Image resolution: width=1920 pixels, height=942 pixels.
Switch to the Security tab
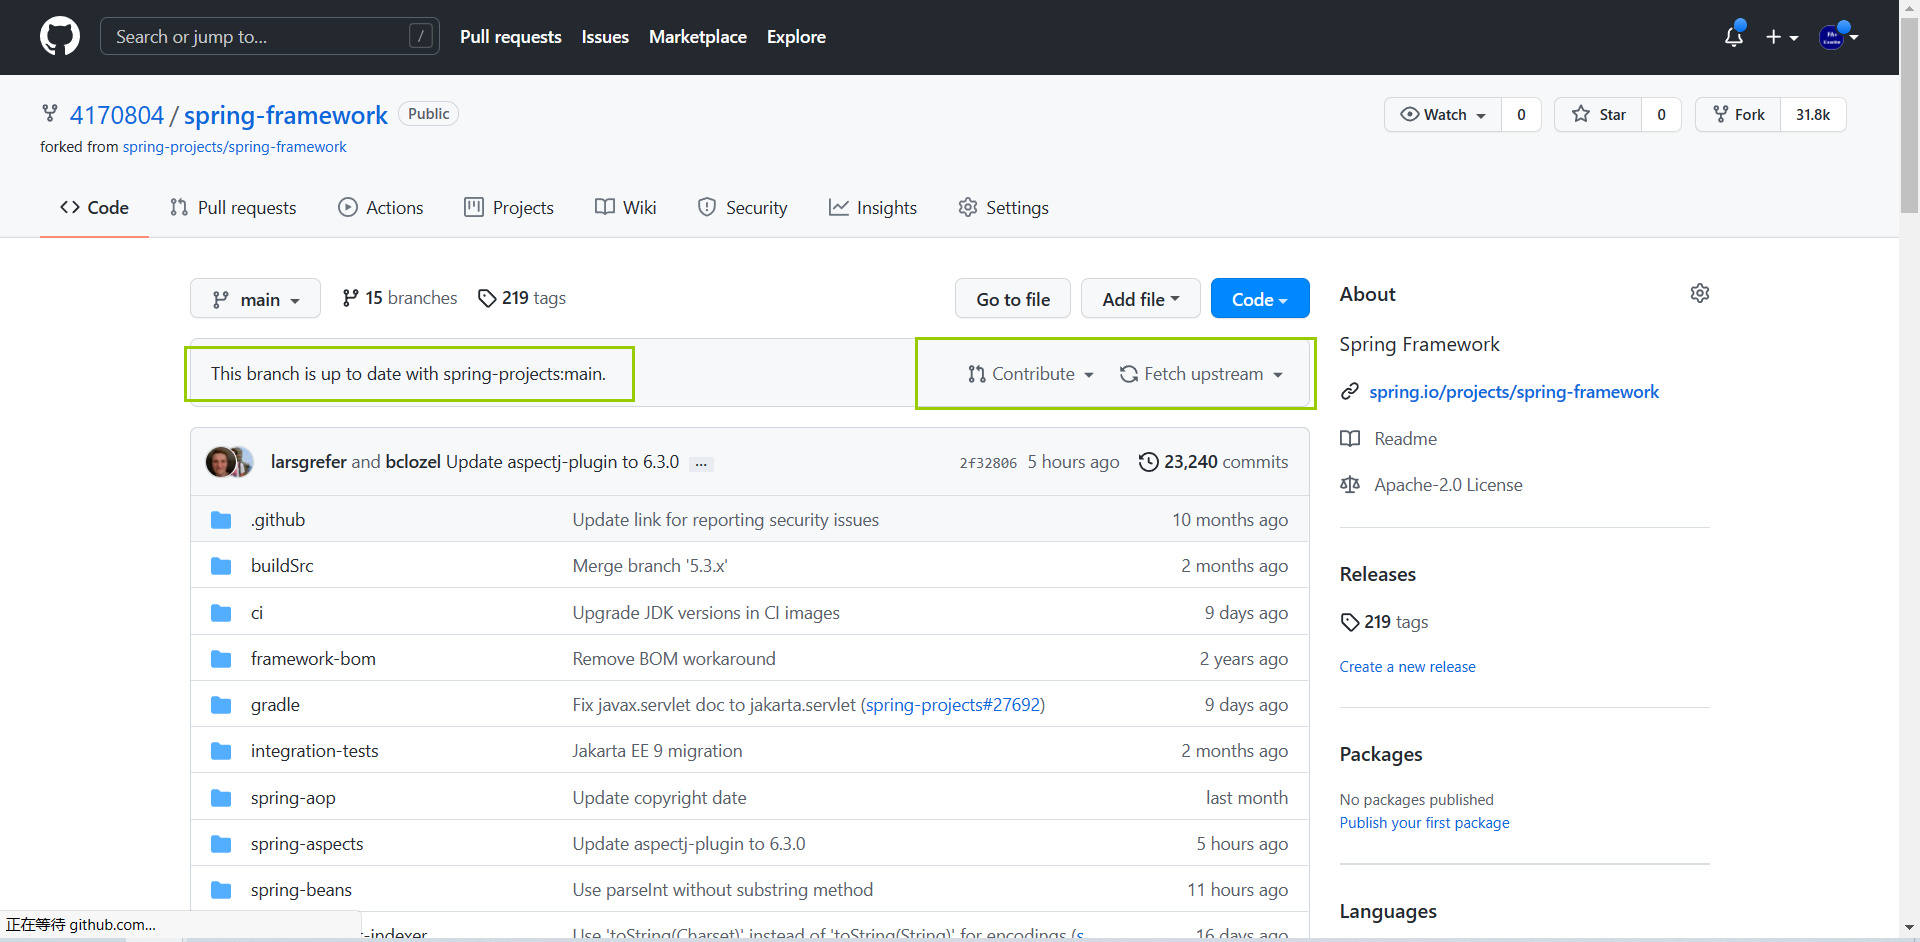click(743, 208)
